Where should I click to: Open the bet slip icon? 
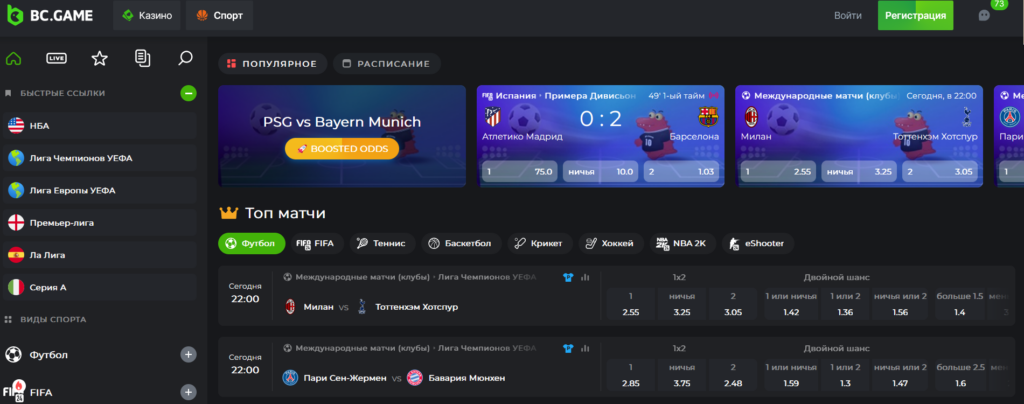coord(142,59)
